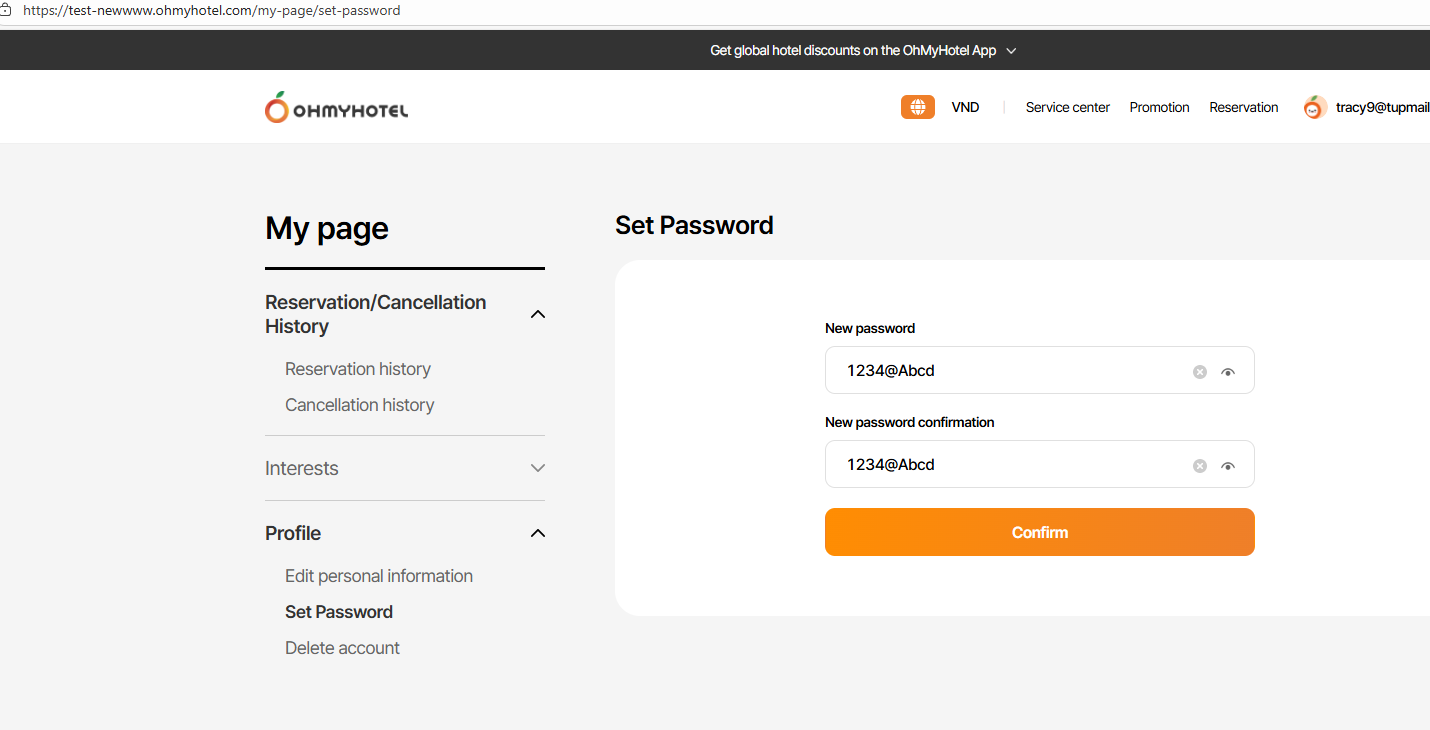Open the VND currency selector
The width and height of the screenshot is (1430, 730).
click(x=965, y=107)
